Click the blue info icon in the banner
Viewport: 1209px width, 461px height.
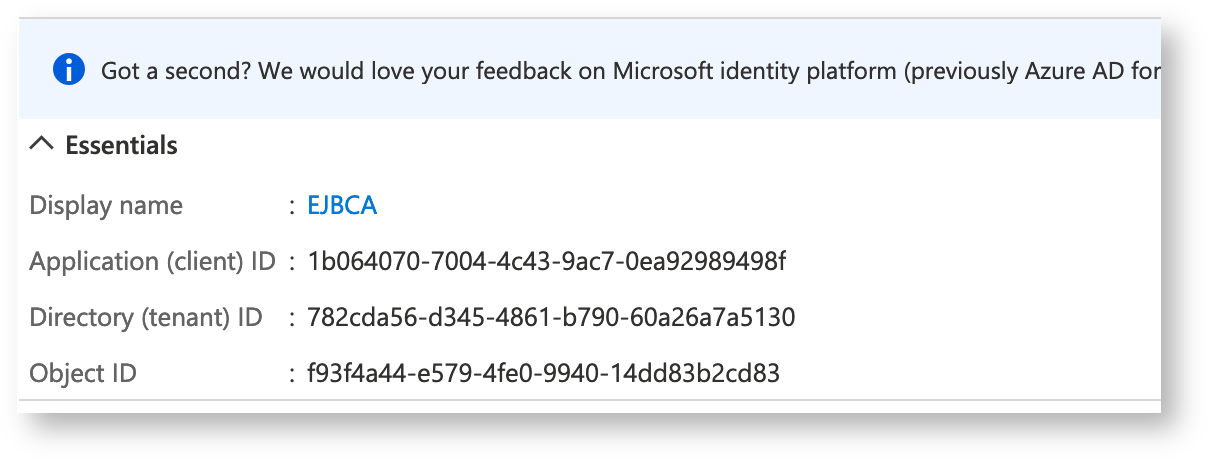pos(68,70)
